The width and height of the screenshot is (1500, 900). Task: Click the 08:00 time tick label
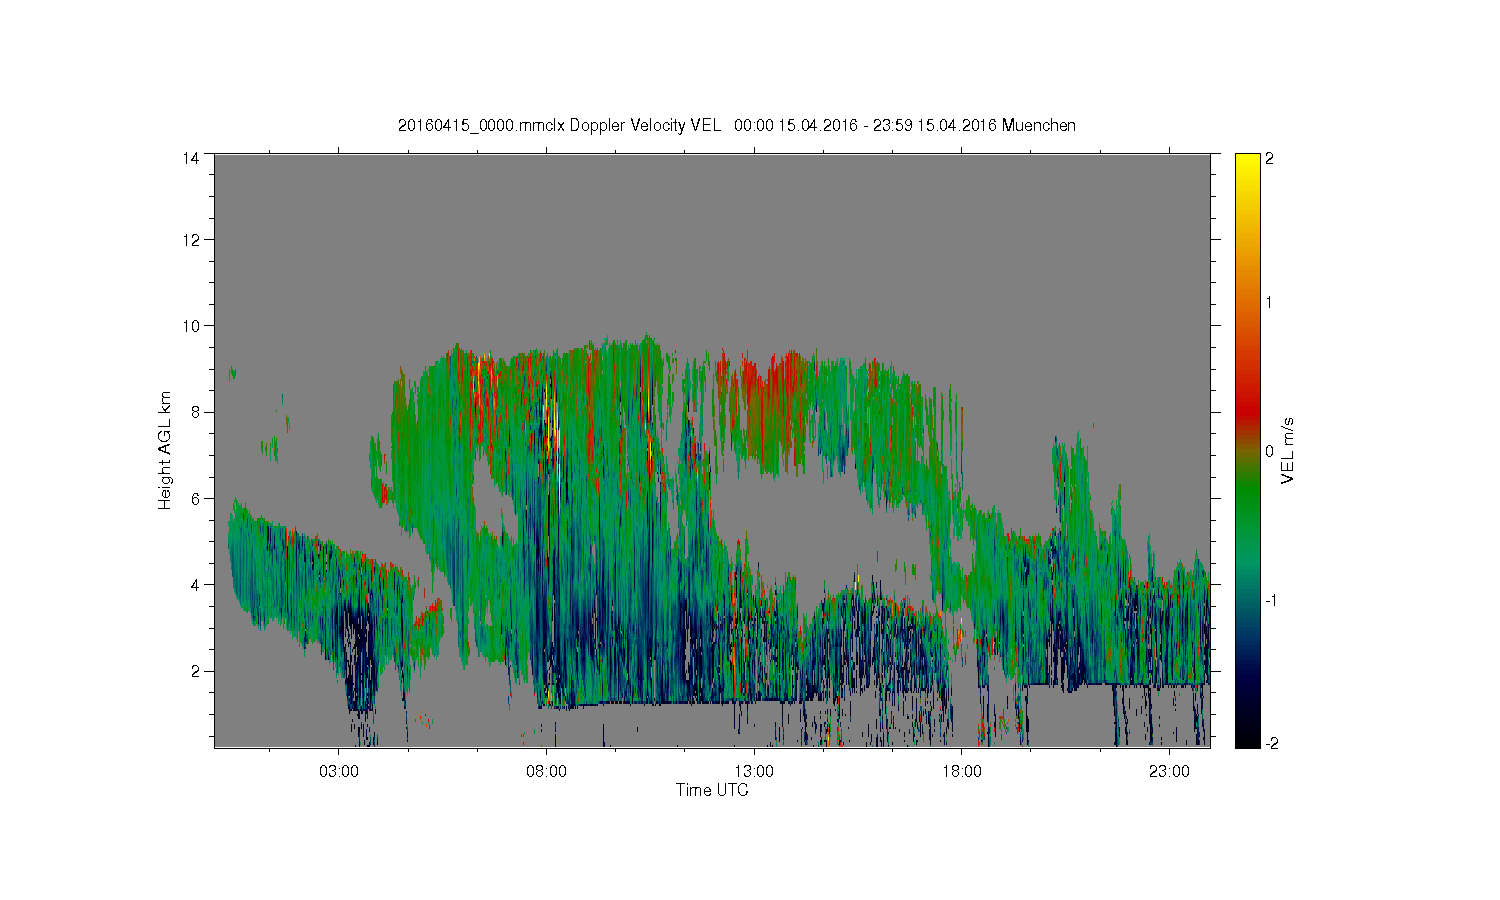[546, 772]
